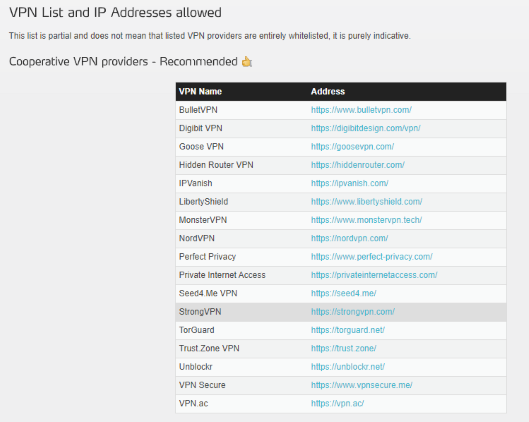529x422 pixels.
Task: Follow the ipvanish.com link
Action: coord(350,183)
